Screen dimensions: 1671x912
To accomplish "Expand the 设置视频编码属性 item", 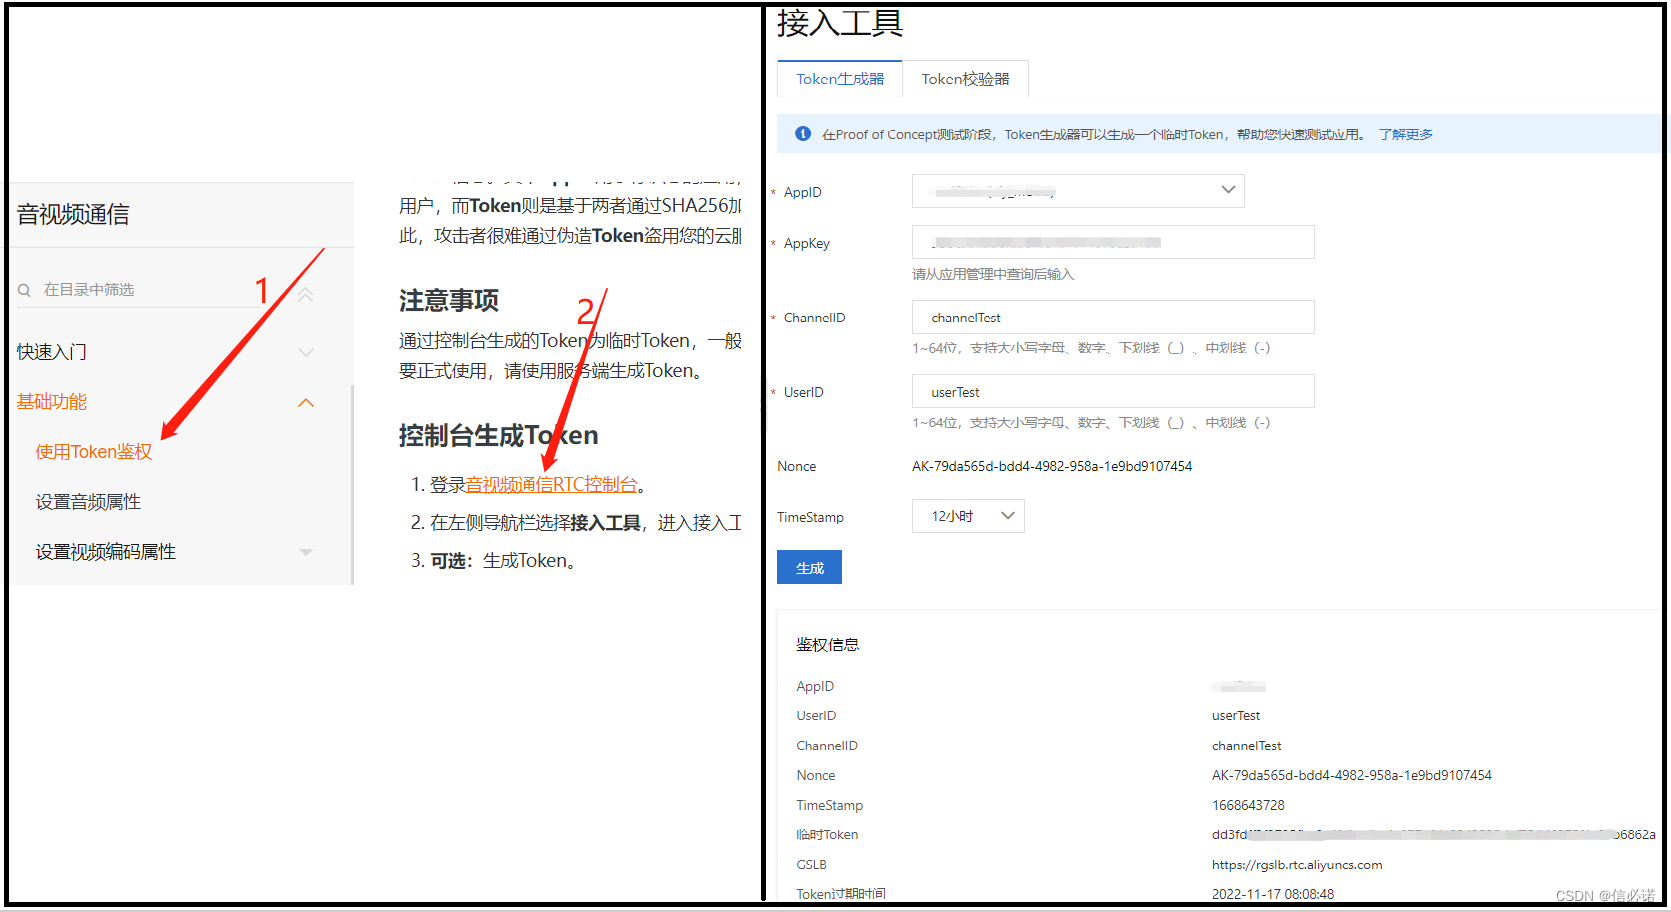I will [x=306, y=551].
